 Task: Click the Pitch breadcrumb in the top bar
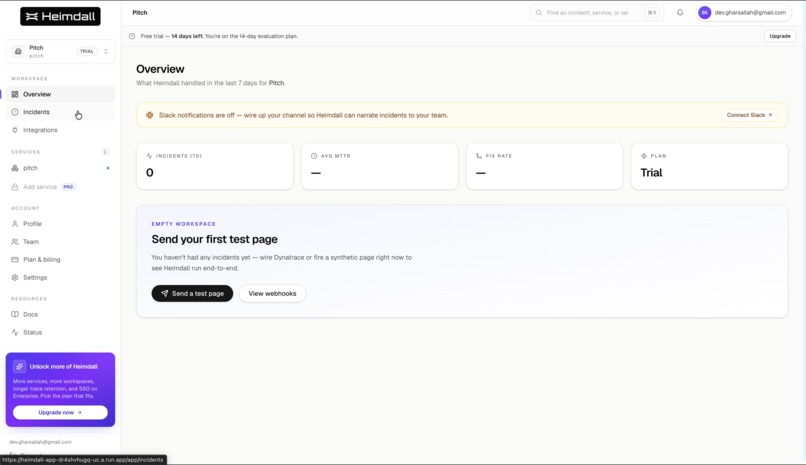(140, 12)
